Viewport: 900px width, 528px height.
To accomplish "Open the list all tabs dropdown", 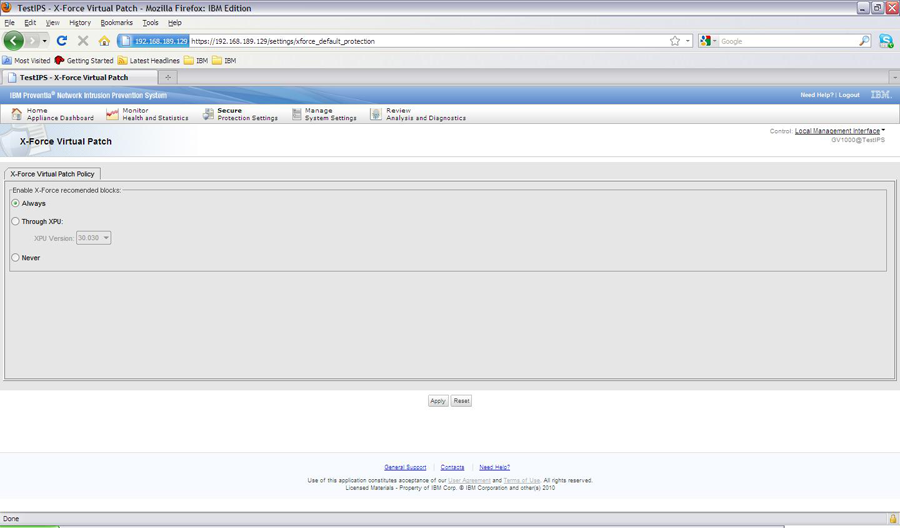I will click(x=894, y=77).
